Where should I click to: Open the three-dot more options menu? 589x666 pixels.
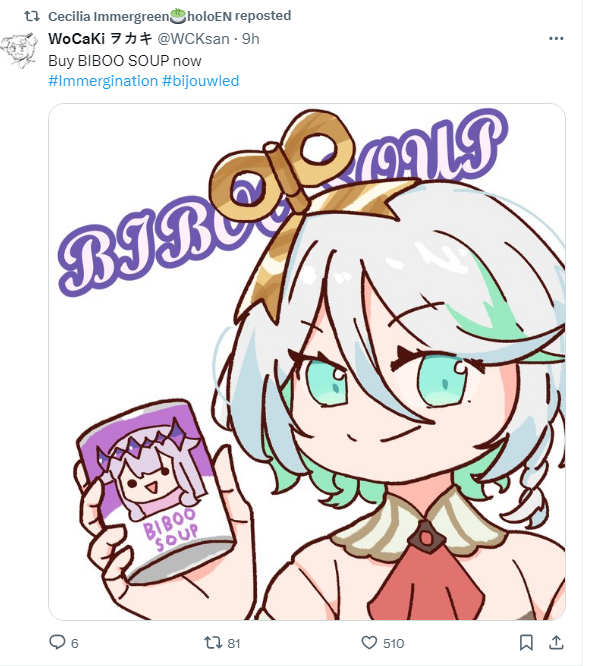(556, 39)
